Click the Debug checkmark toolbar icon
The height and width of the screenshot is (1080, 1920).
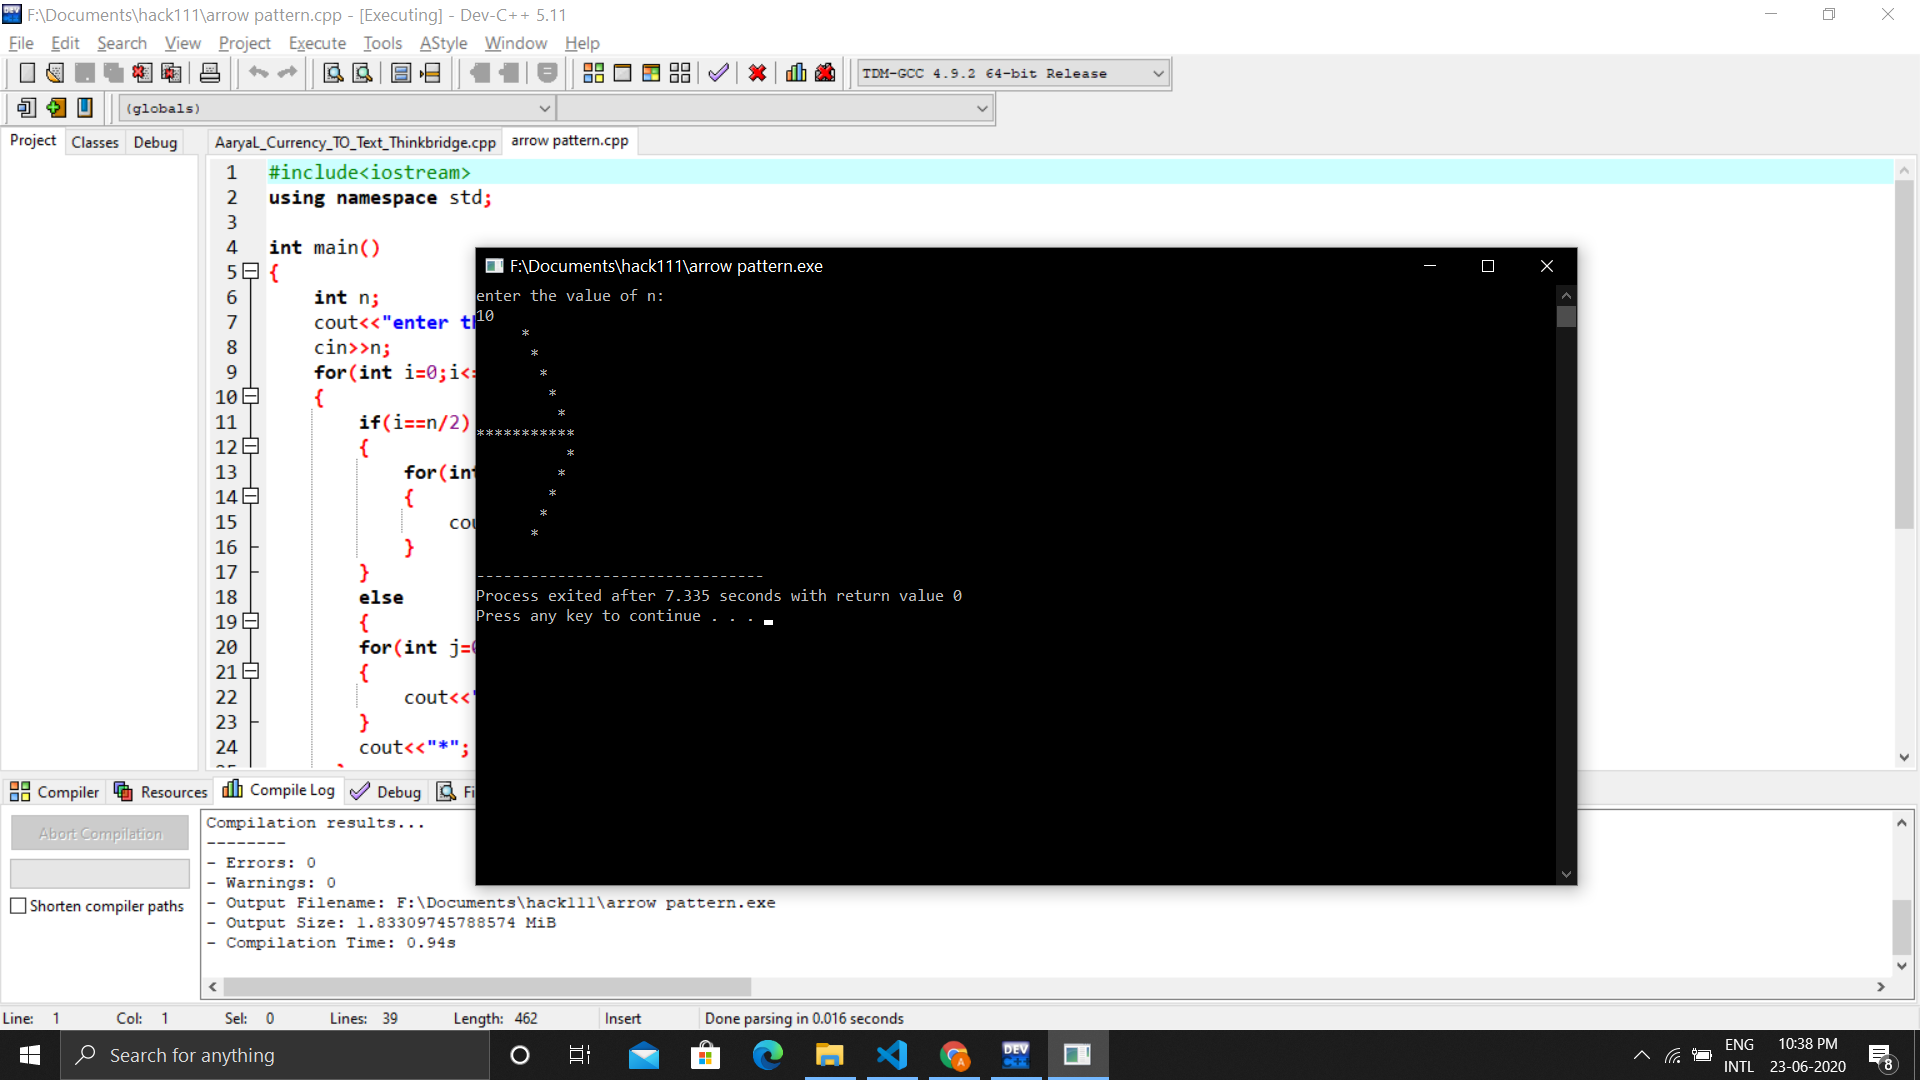coord(718,73)
